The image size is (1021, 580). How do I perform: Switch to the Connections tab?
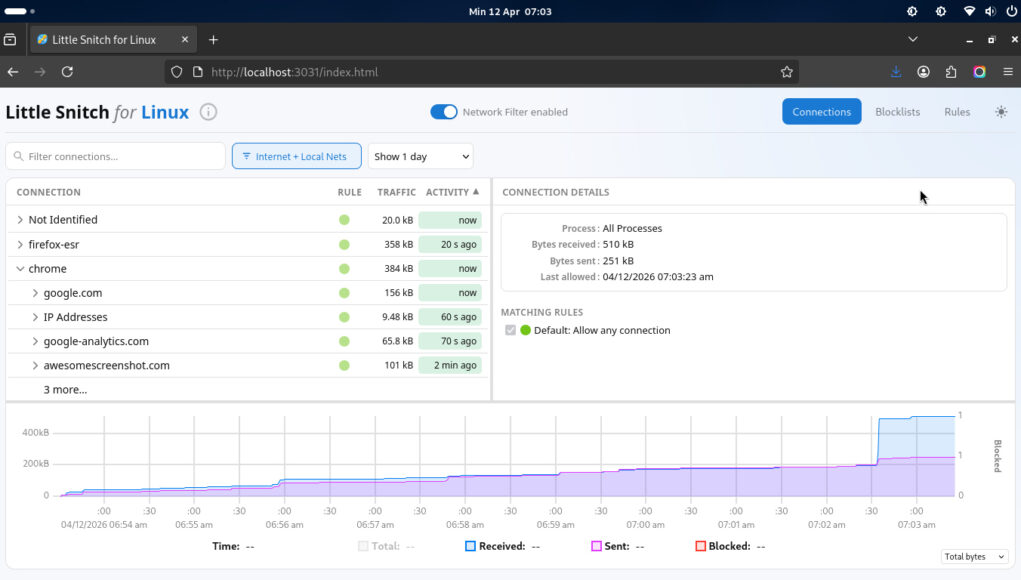click(821, 112)
